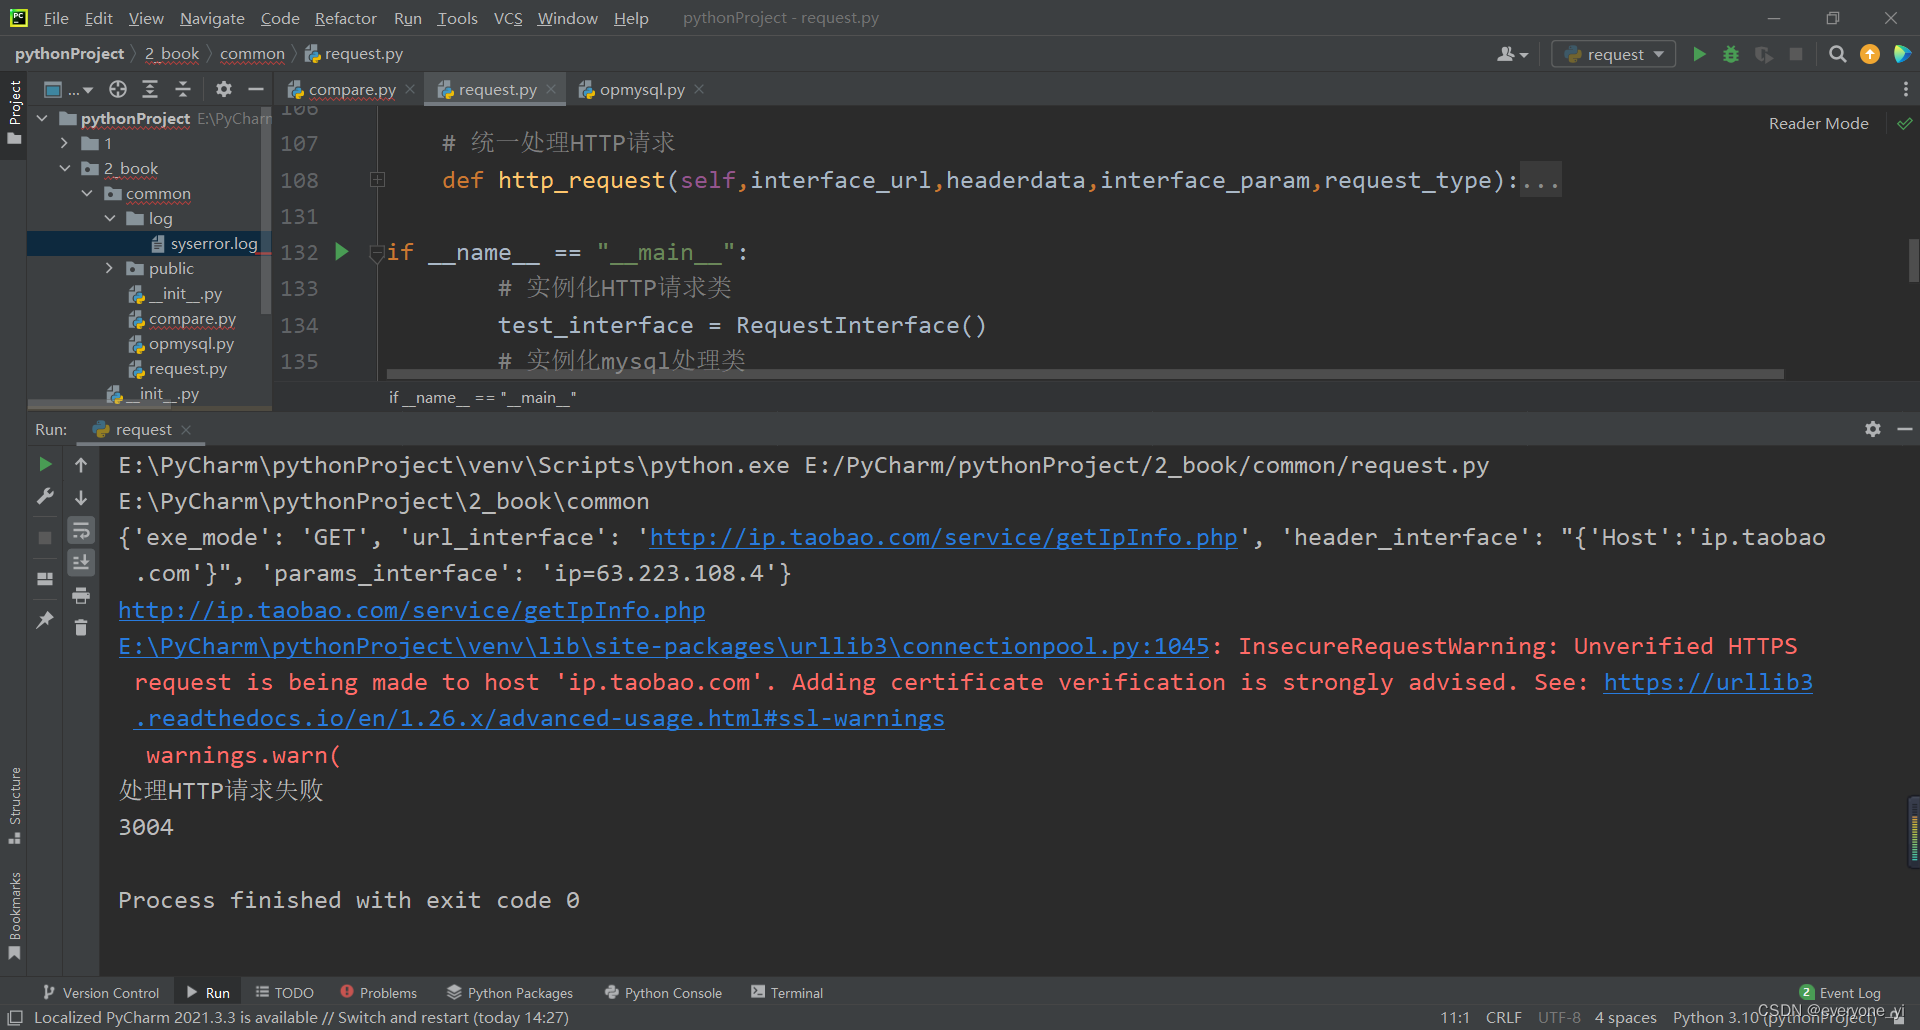The width and height of the screenshot is (1920, 1030).
Task: Open the project view type dropdown
Action: 68,89
